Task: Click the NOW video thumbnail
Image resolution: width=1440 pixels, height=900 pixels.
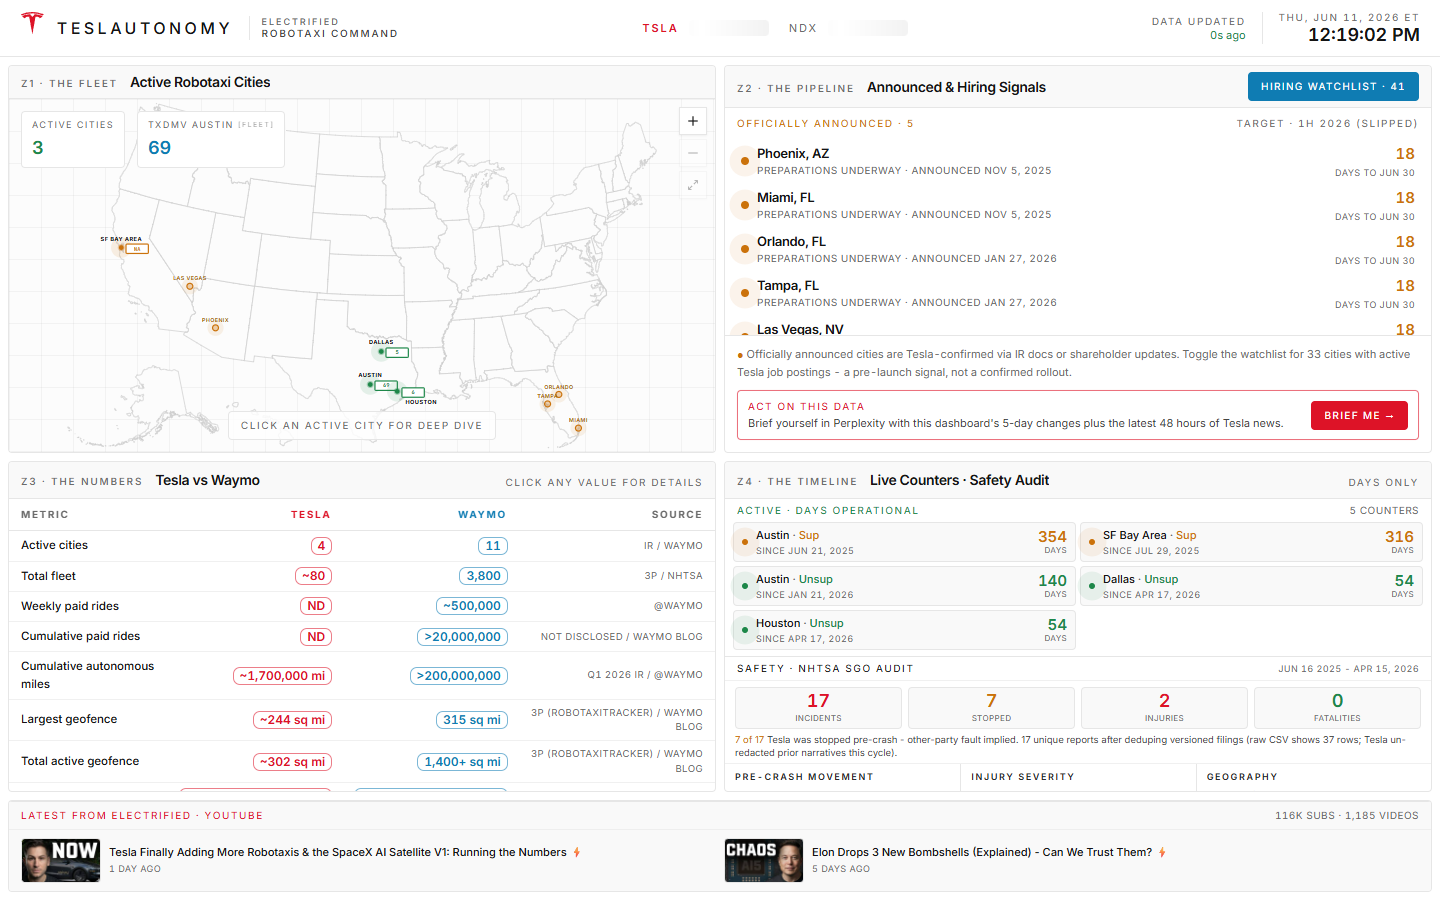Action: pos(61,860)
